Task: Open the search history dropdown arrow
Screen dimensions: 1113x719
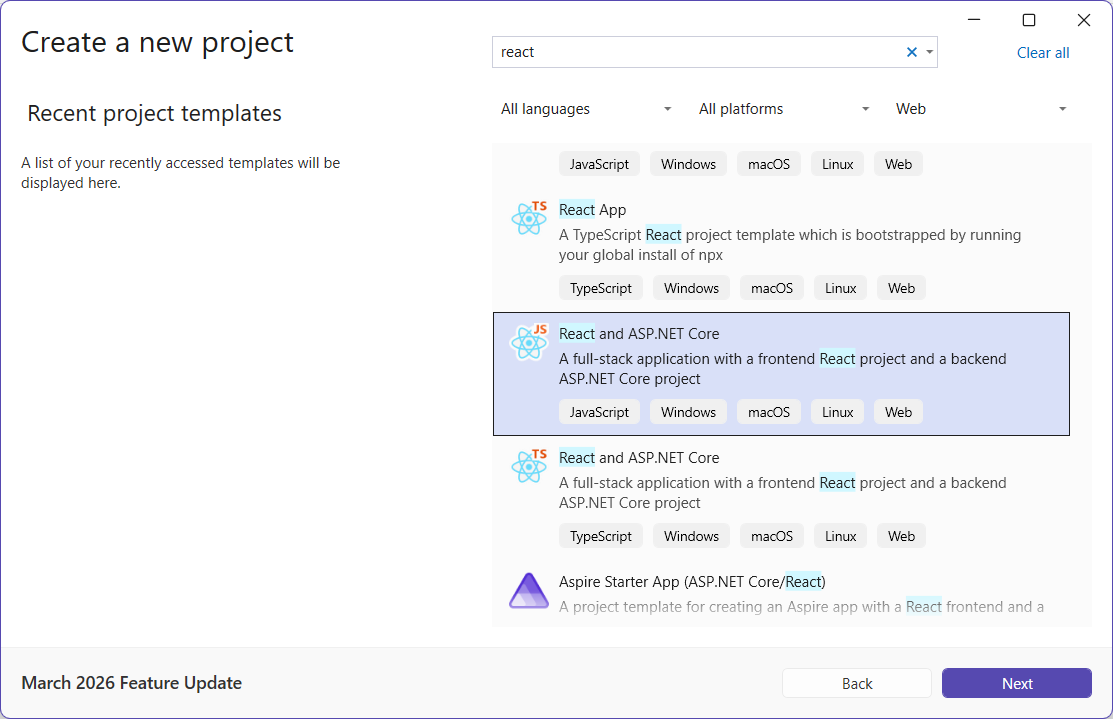Action: (x=929, y=52)
